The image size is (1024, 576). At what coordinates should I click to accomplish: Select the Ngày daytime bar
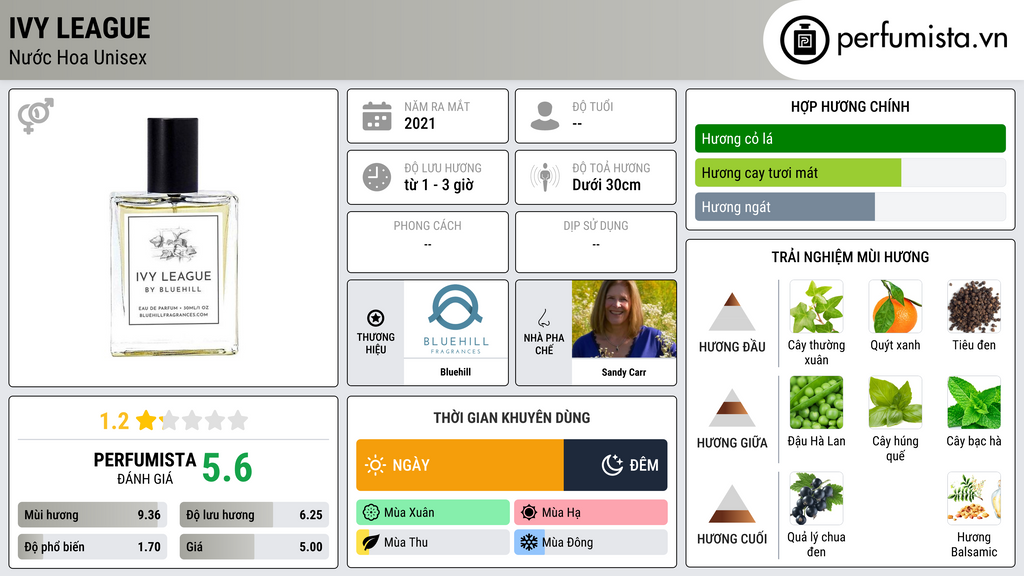pos(460,465)
